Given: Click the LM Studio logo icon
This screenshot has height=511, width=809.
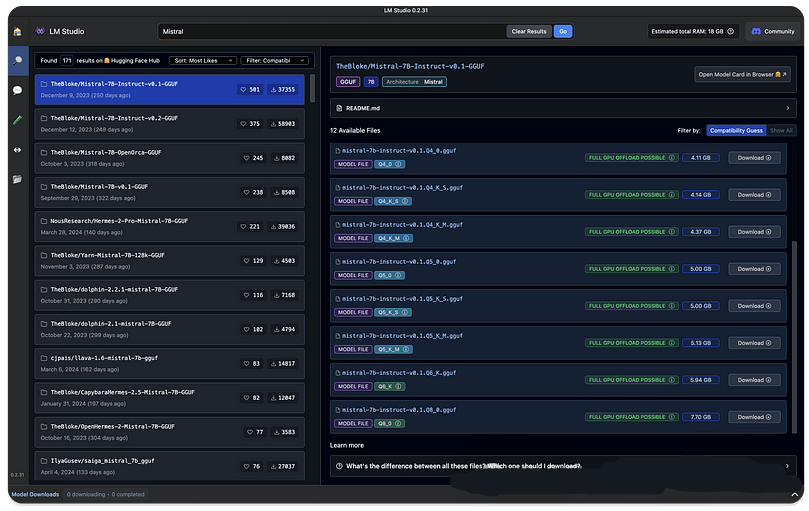Looking at the screenshot, I should point(40,31).
